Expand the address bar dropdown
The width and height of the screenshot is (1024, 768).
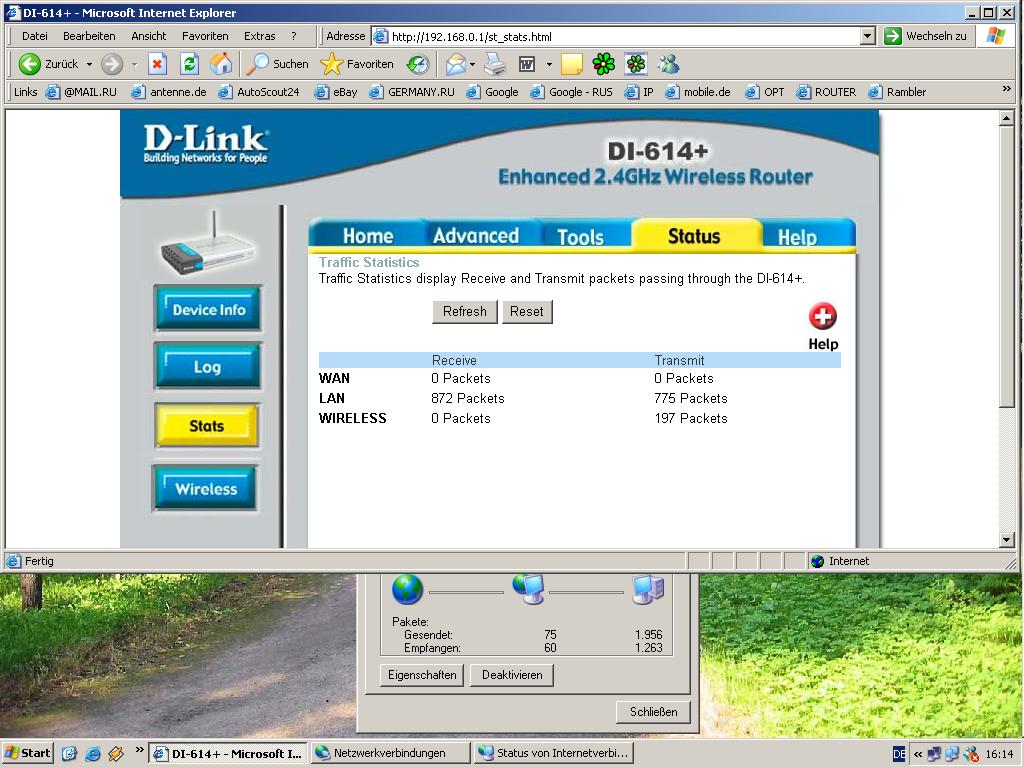867,37
